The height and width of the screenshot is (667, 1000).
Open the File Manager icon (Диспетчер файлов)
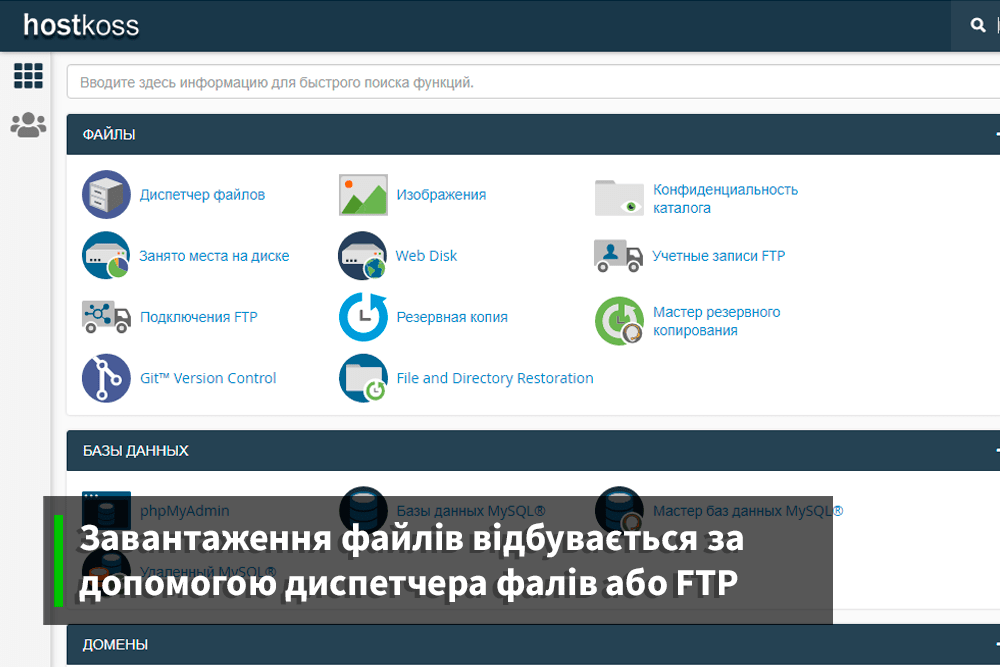106,194
